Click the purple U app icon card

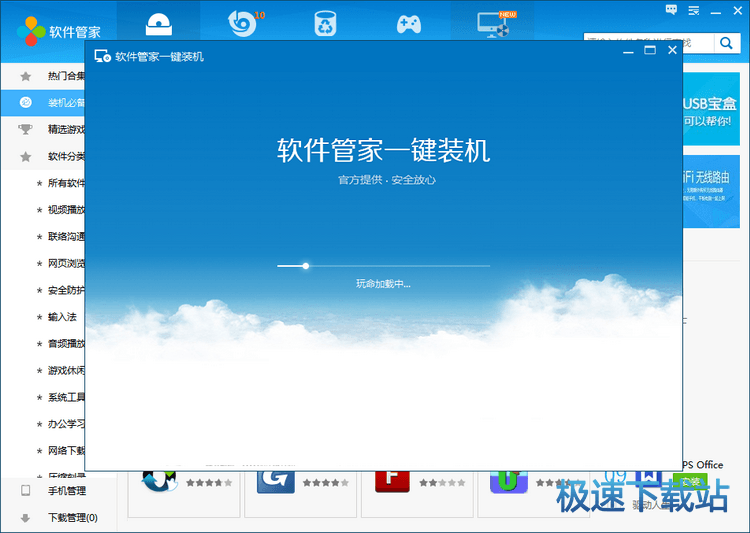click(508, 482)
